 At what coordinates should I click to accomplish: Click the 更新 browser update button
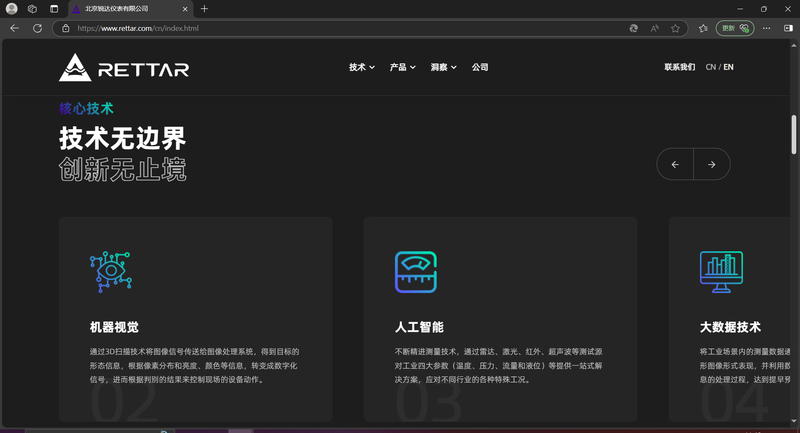[x=735, y=28]
